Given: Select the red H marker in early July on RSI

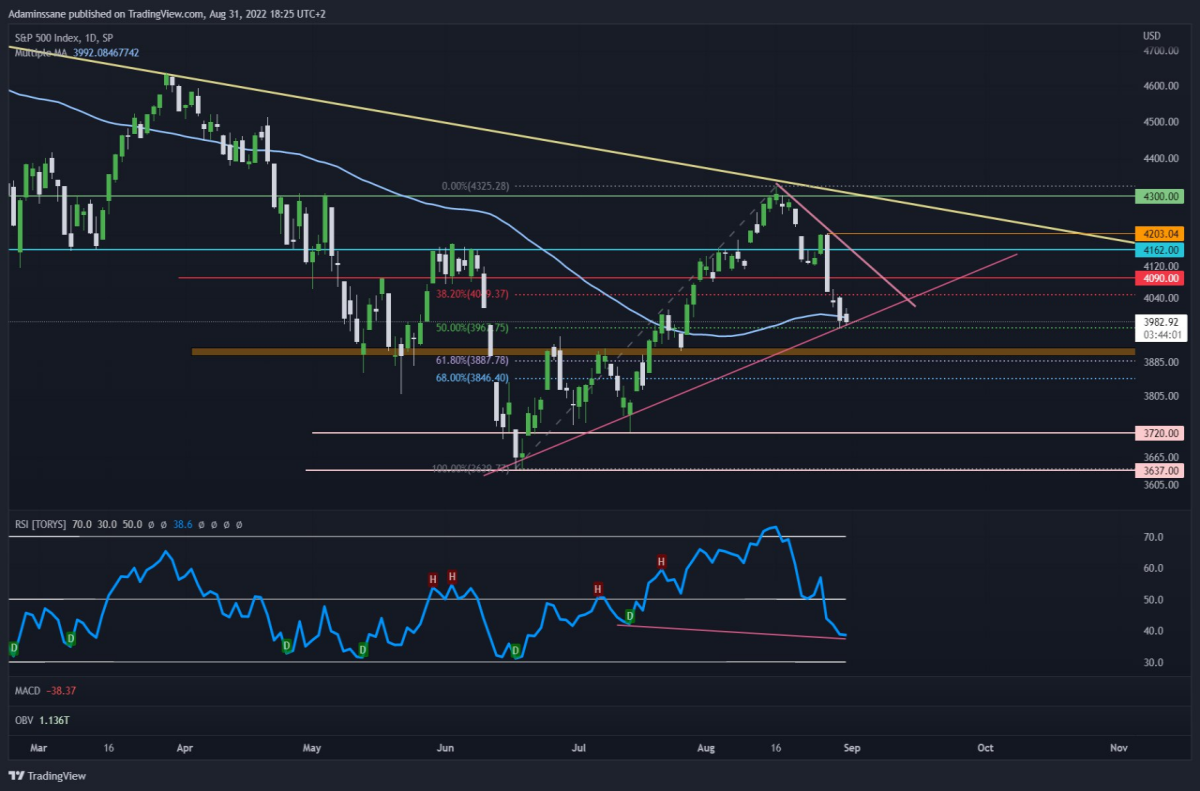Looking at the screenshot, I should [x=598, y=589].
